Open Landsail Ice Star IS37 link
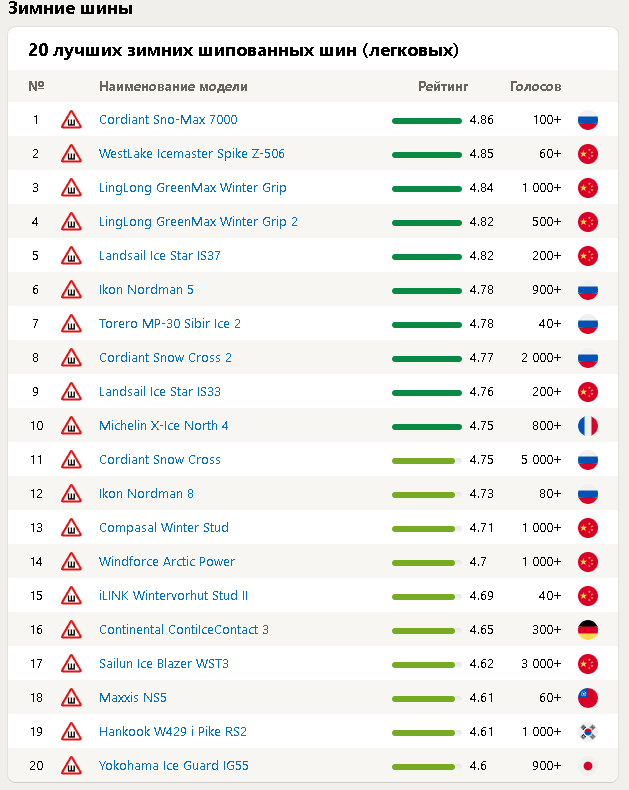The image size is (629, 790). tap(160, 255)
